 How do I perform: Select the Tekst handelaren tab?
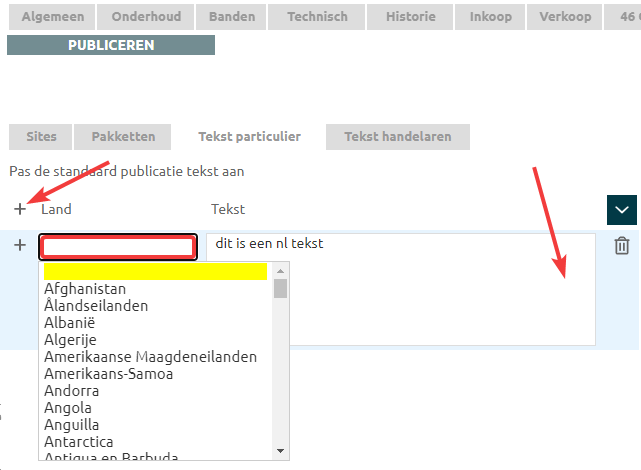click(x=397, y=137)
